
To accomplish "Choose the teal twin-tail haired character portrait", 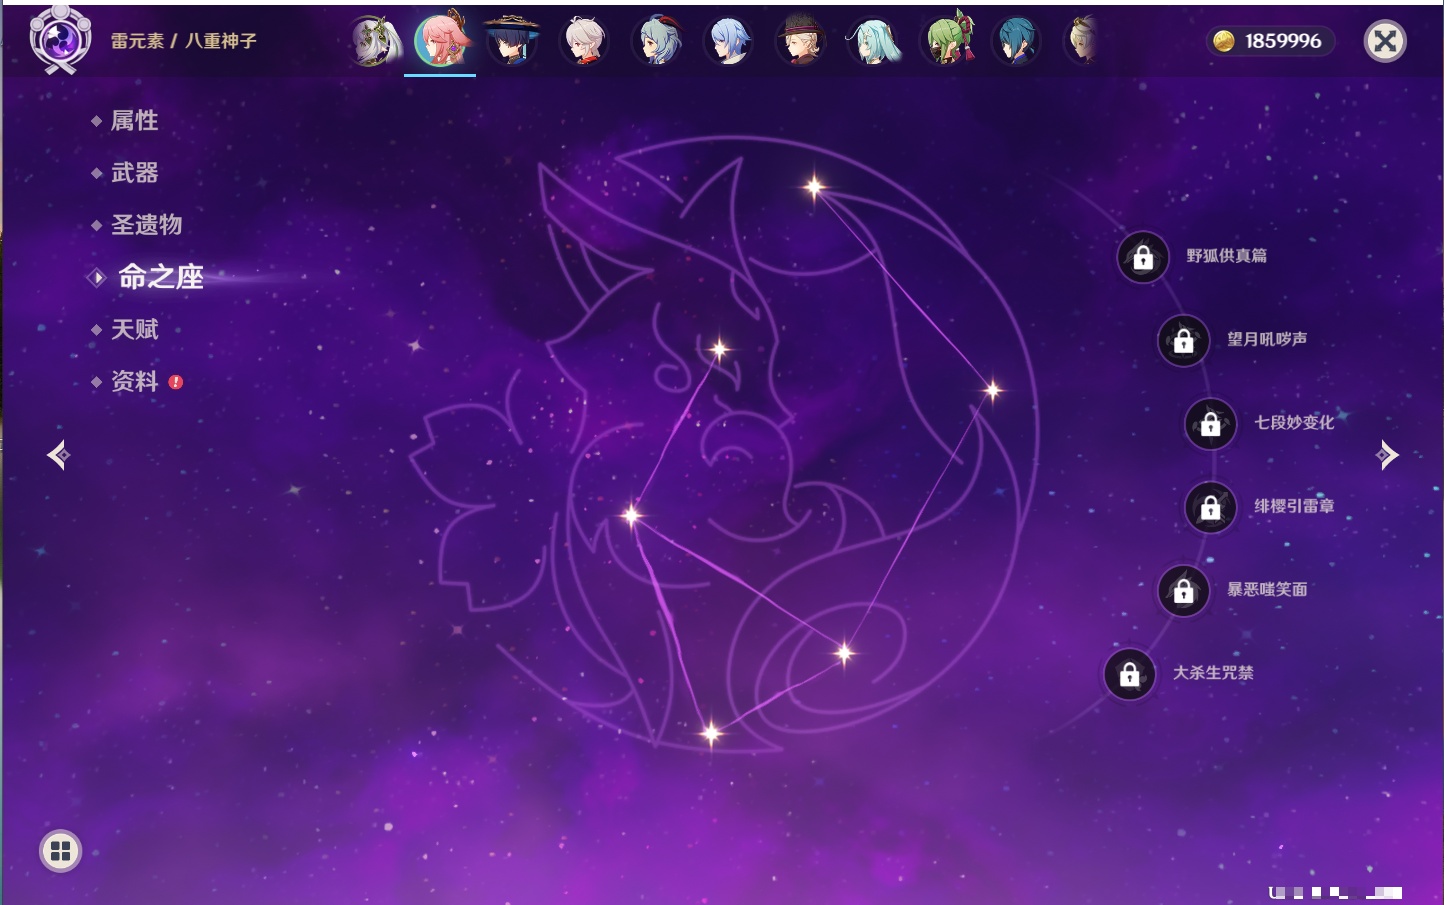I will 874,41.
